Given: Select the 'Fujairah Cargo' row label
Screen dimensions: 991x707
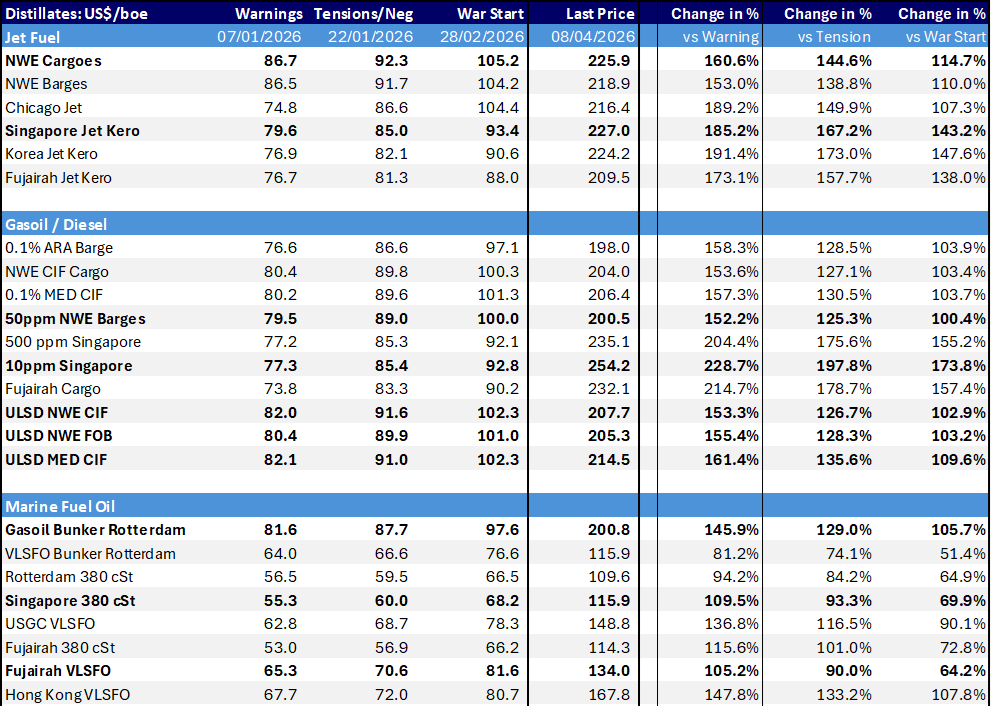Looking at the screenshot, I should [x=52, y=389].
